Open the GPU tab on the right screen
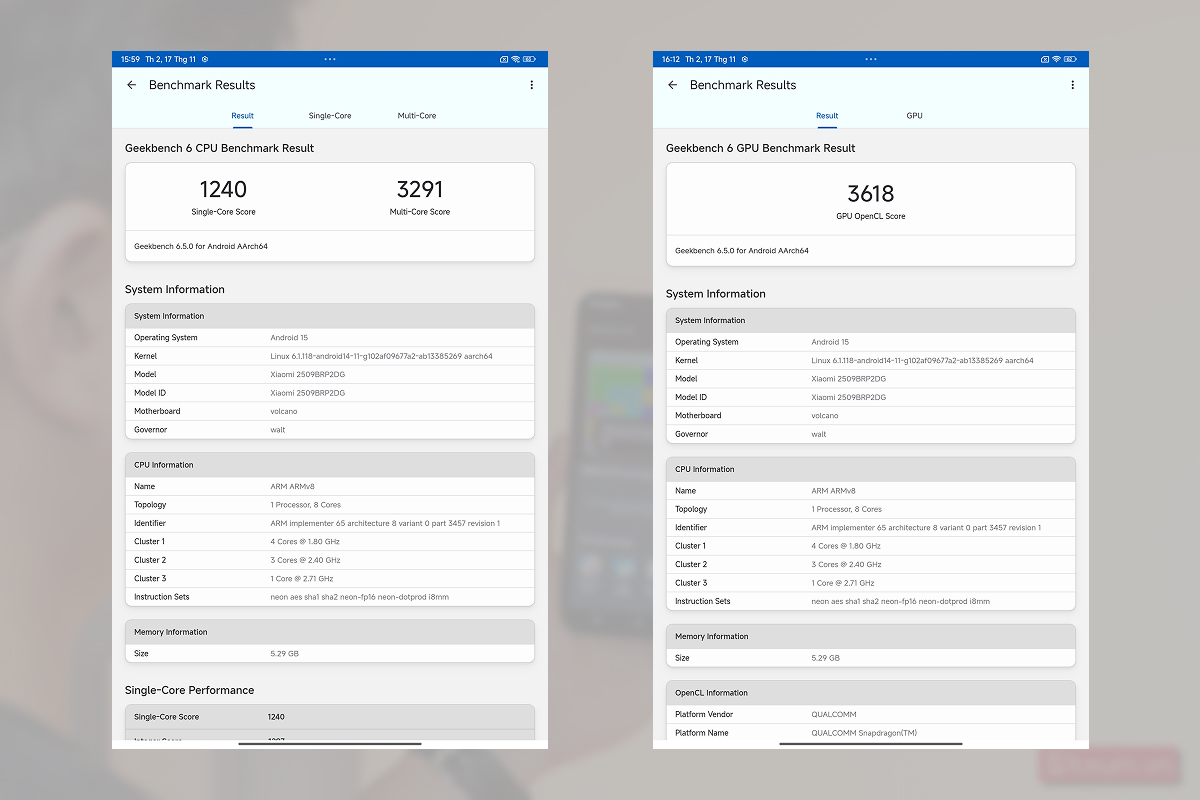 (x=914, y=115)
